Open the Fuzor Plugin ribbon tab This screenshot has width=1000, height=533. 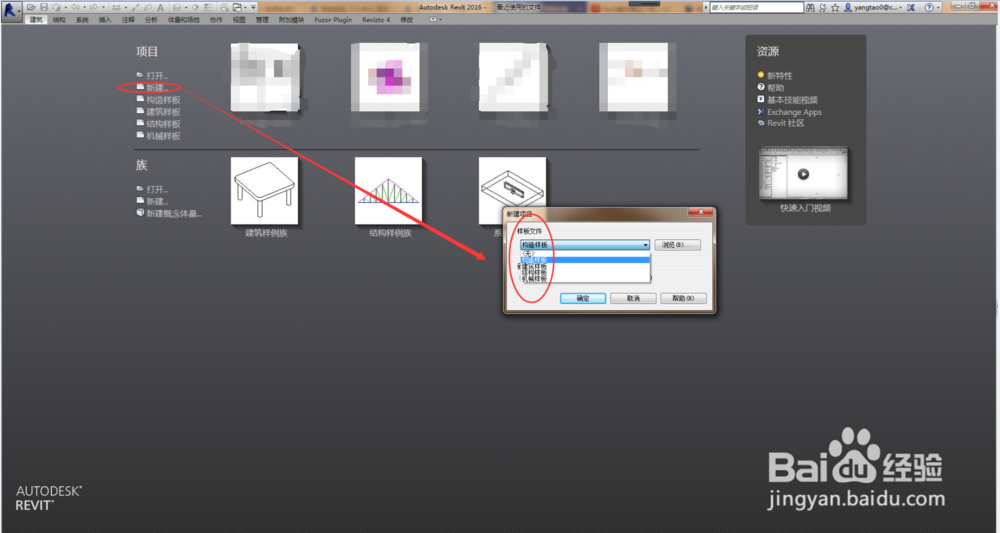click(333, 20)
